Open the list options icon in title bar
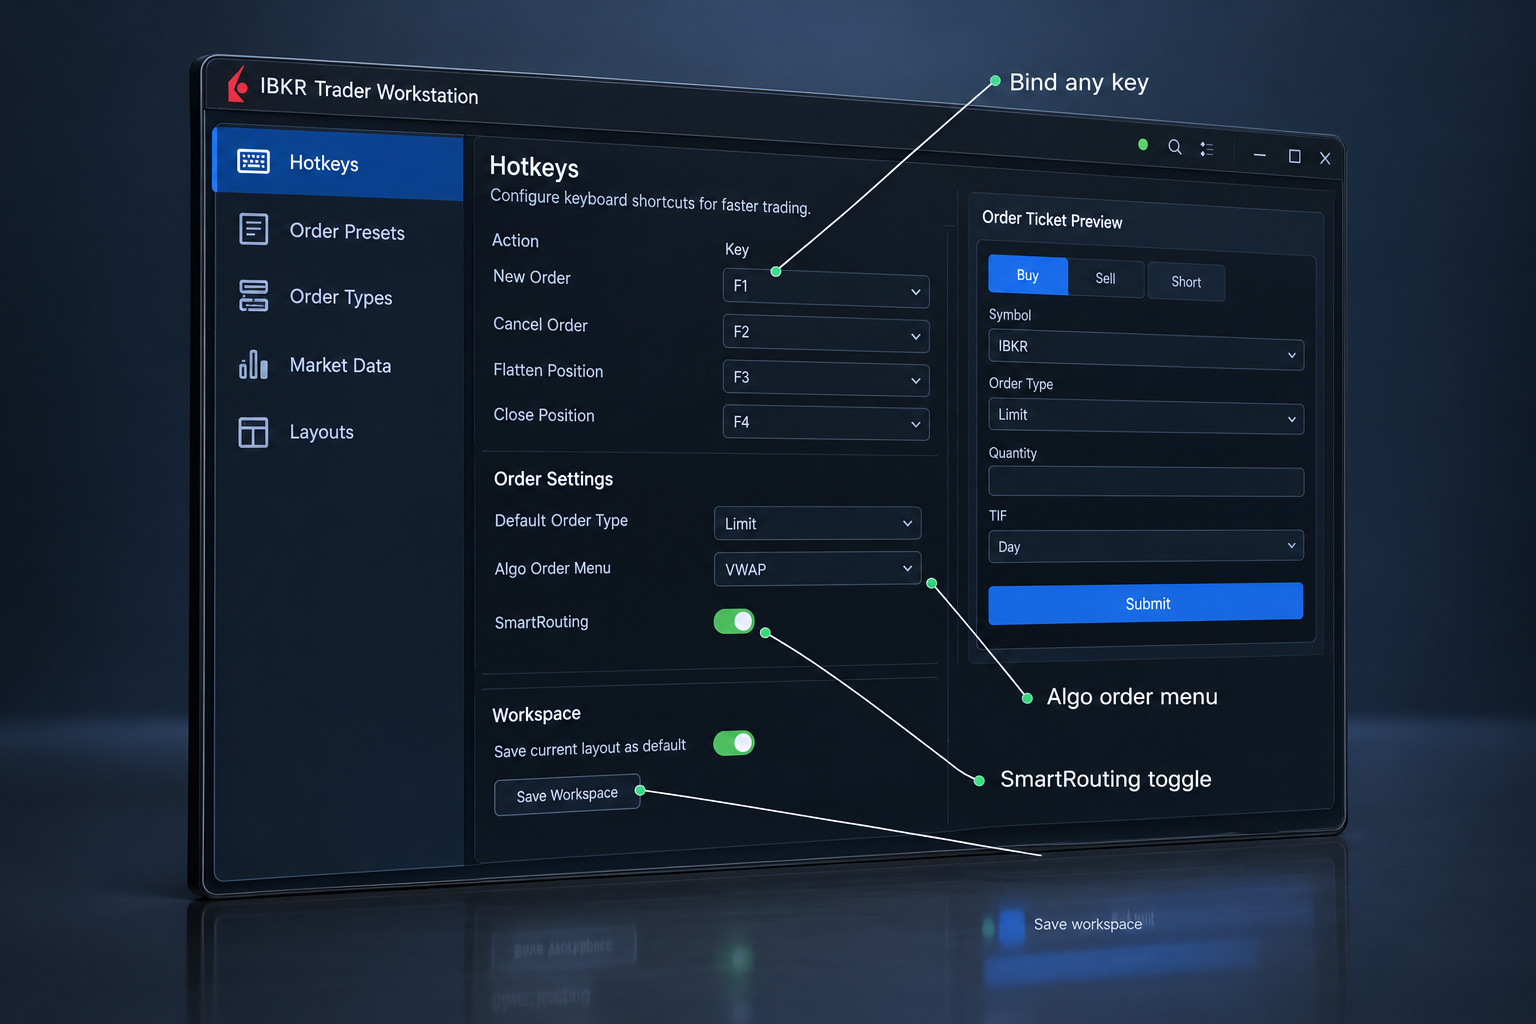Image resolution: width=1536 pixels, height=1024 pixels. [x=1207, y=149]
